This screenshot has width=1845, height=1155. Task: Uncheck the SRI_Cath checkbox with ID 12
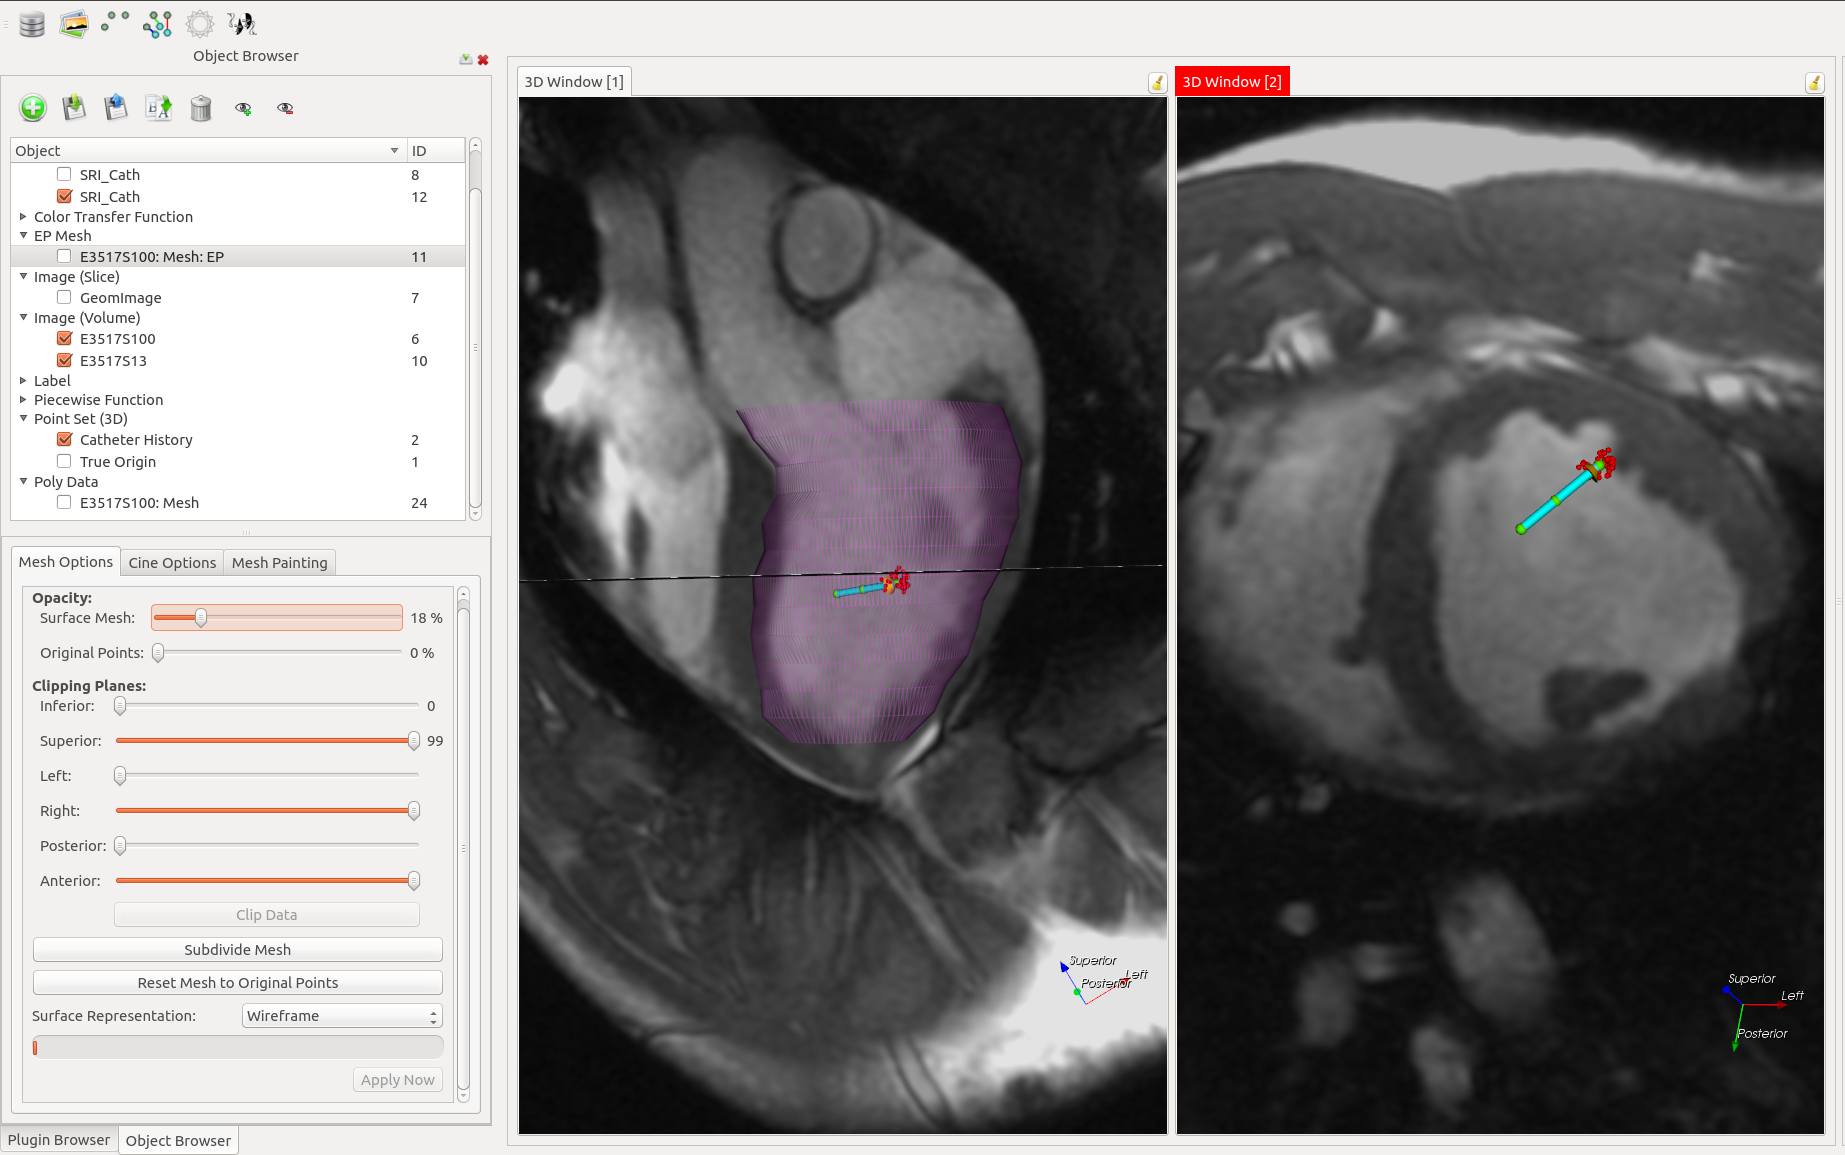64,196
